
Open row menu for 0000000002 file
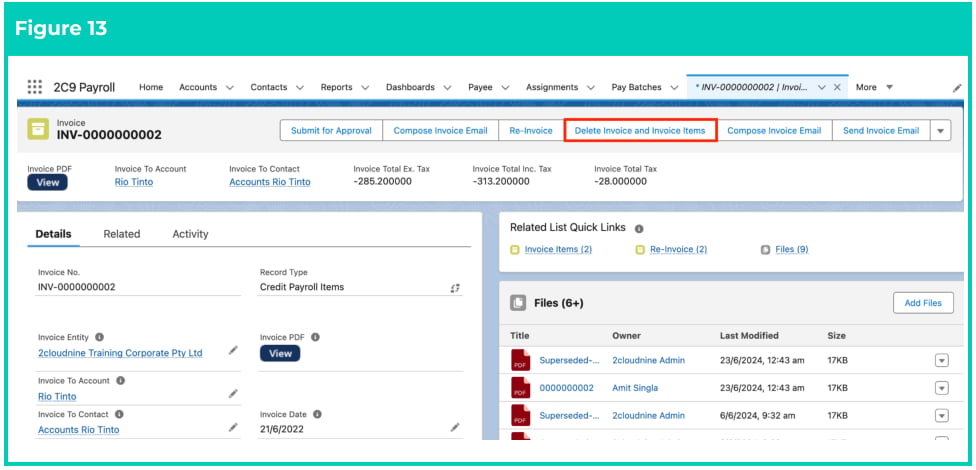click(942, 388)
